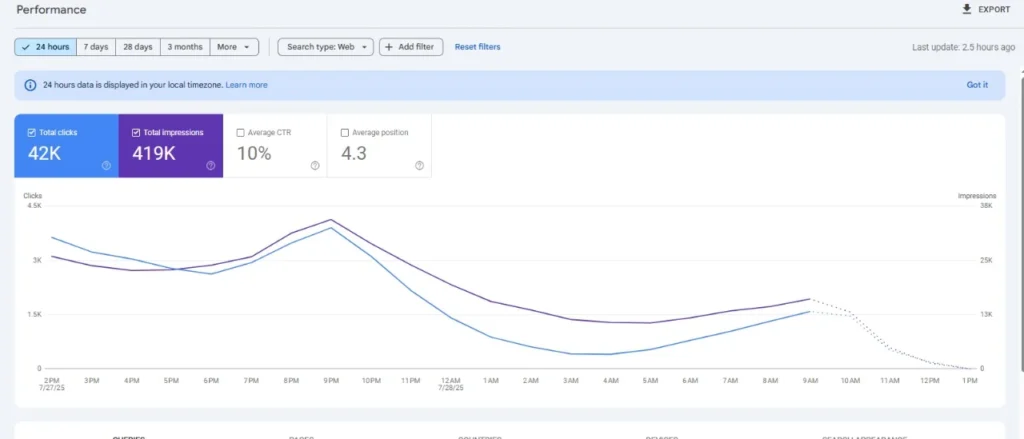Click the plus icon to add filter
The image size is (1024, 439).
[x=389, y=47]
